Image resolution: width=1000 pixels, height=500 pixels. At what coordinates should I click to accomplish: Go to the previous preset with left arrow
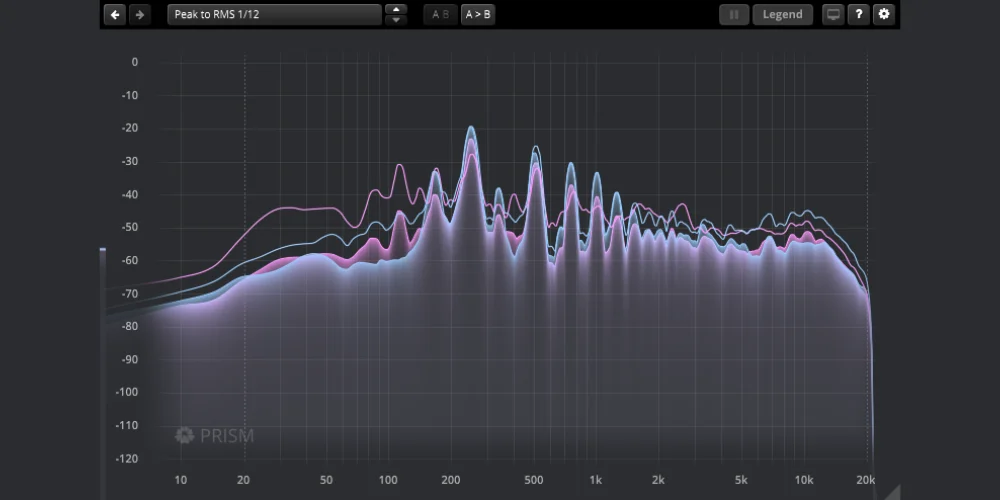pos(115,15)
